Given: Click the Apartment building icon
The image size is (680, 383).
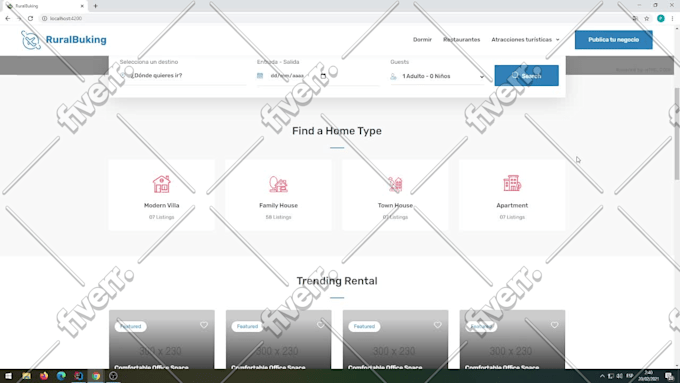Looking at the screenshot, I should pos(512,183).
